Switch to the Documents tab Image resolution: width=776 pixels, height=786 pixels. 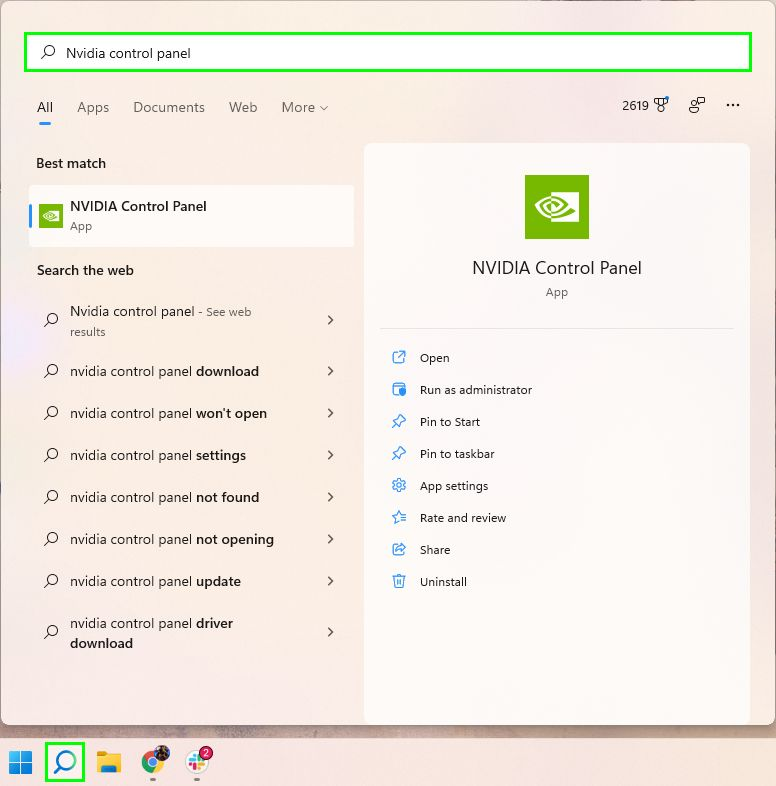(169, 107)
